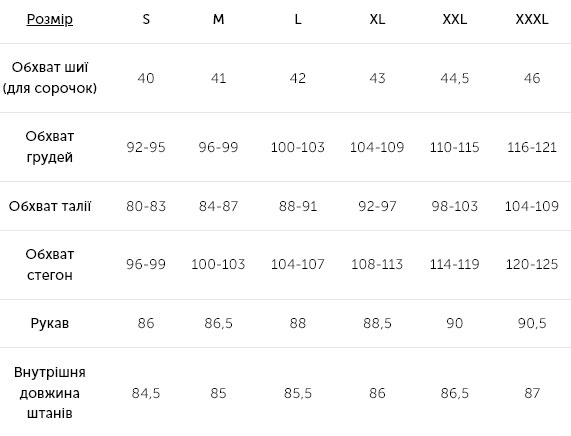Click hip value 120-125 for XXXL
Viewport: 571px width, 436px height.
[x=532, y=264]
